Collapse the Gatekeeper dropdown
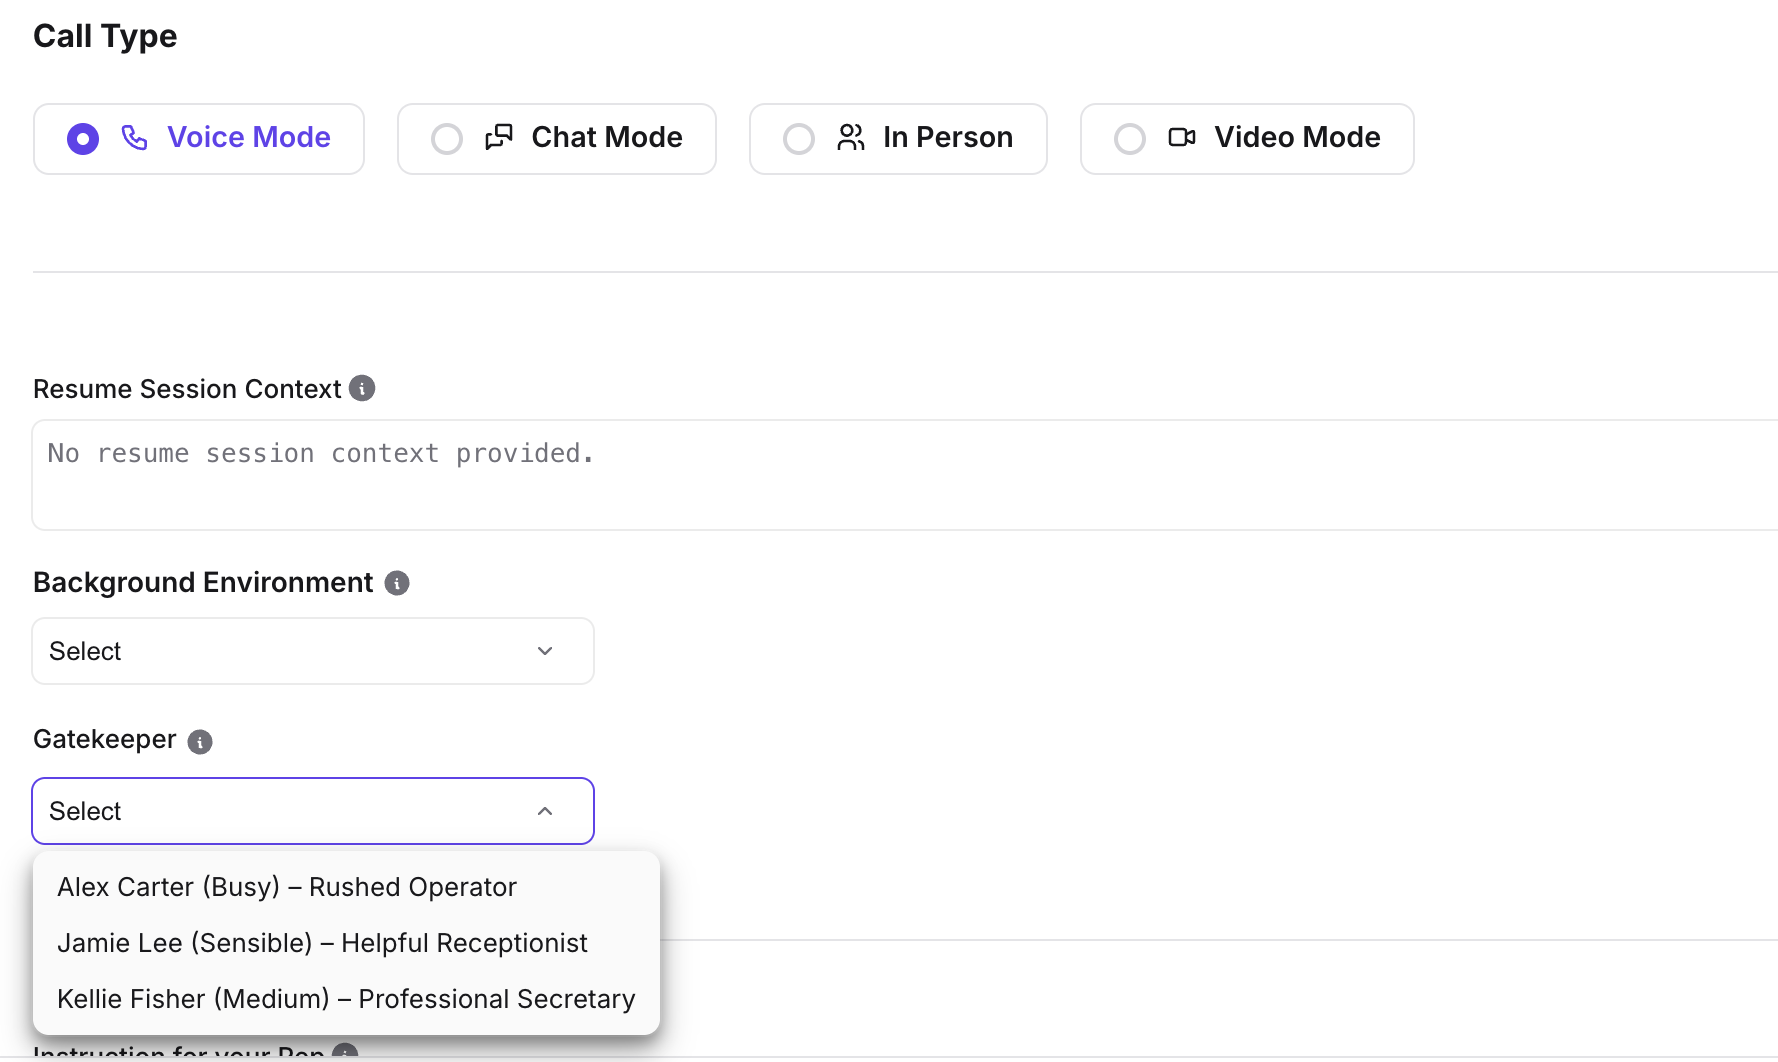Viewport: 1778px width, 1062px height. pyautogui.click(x=312, y=811)
